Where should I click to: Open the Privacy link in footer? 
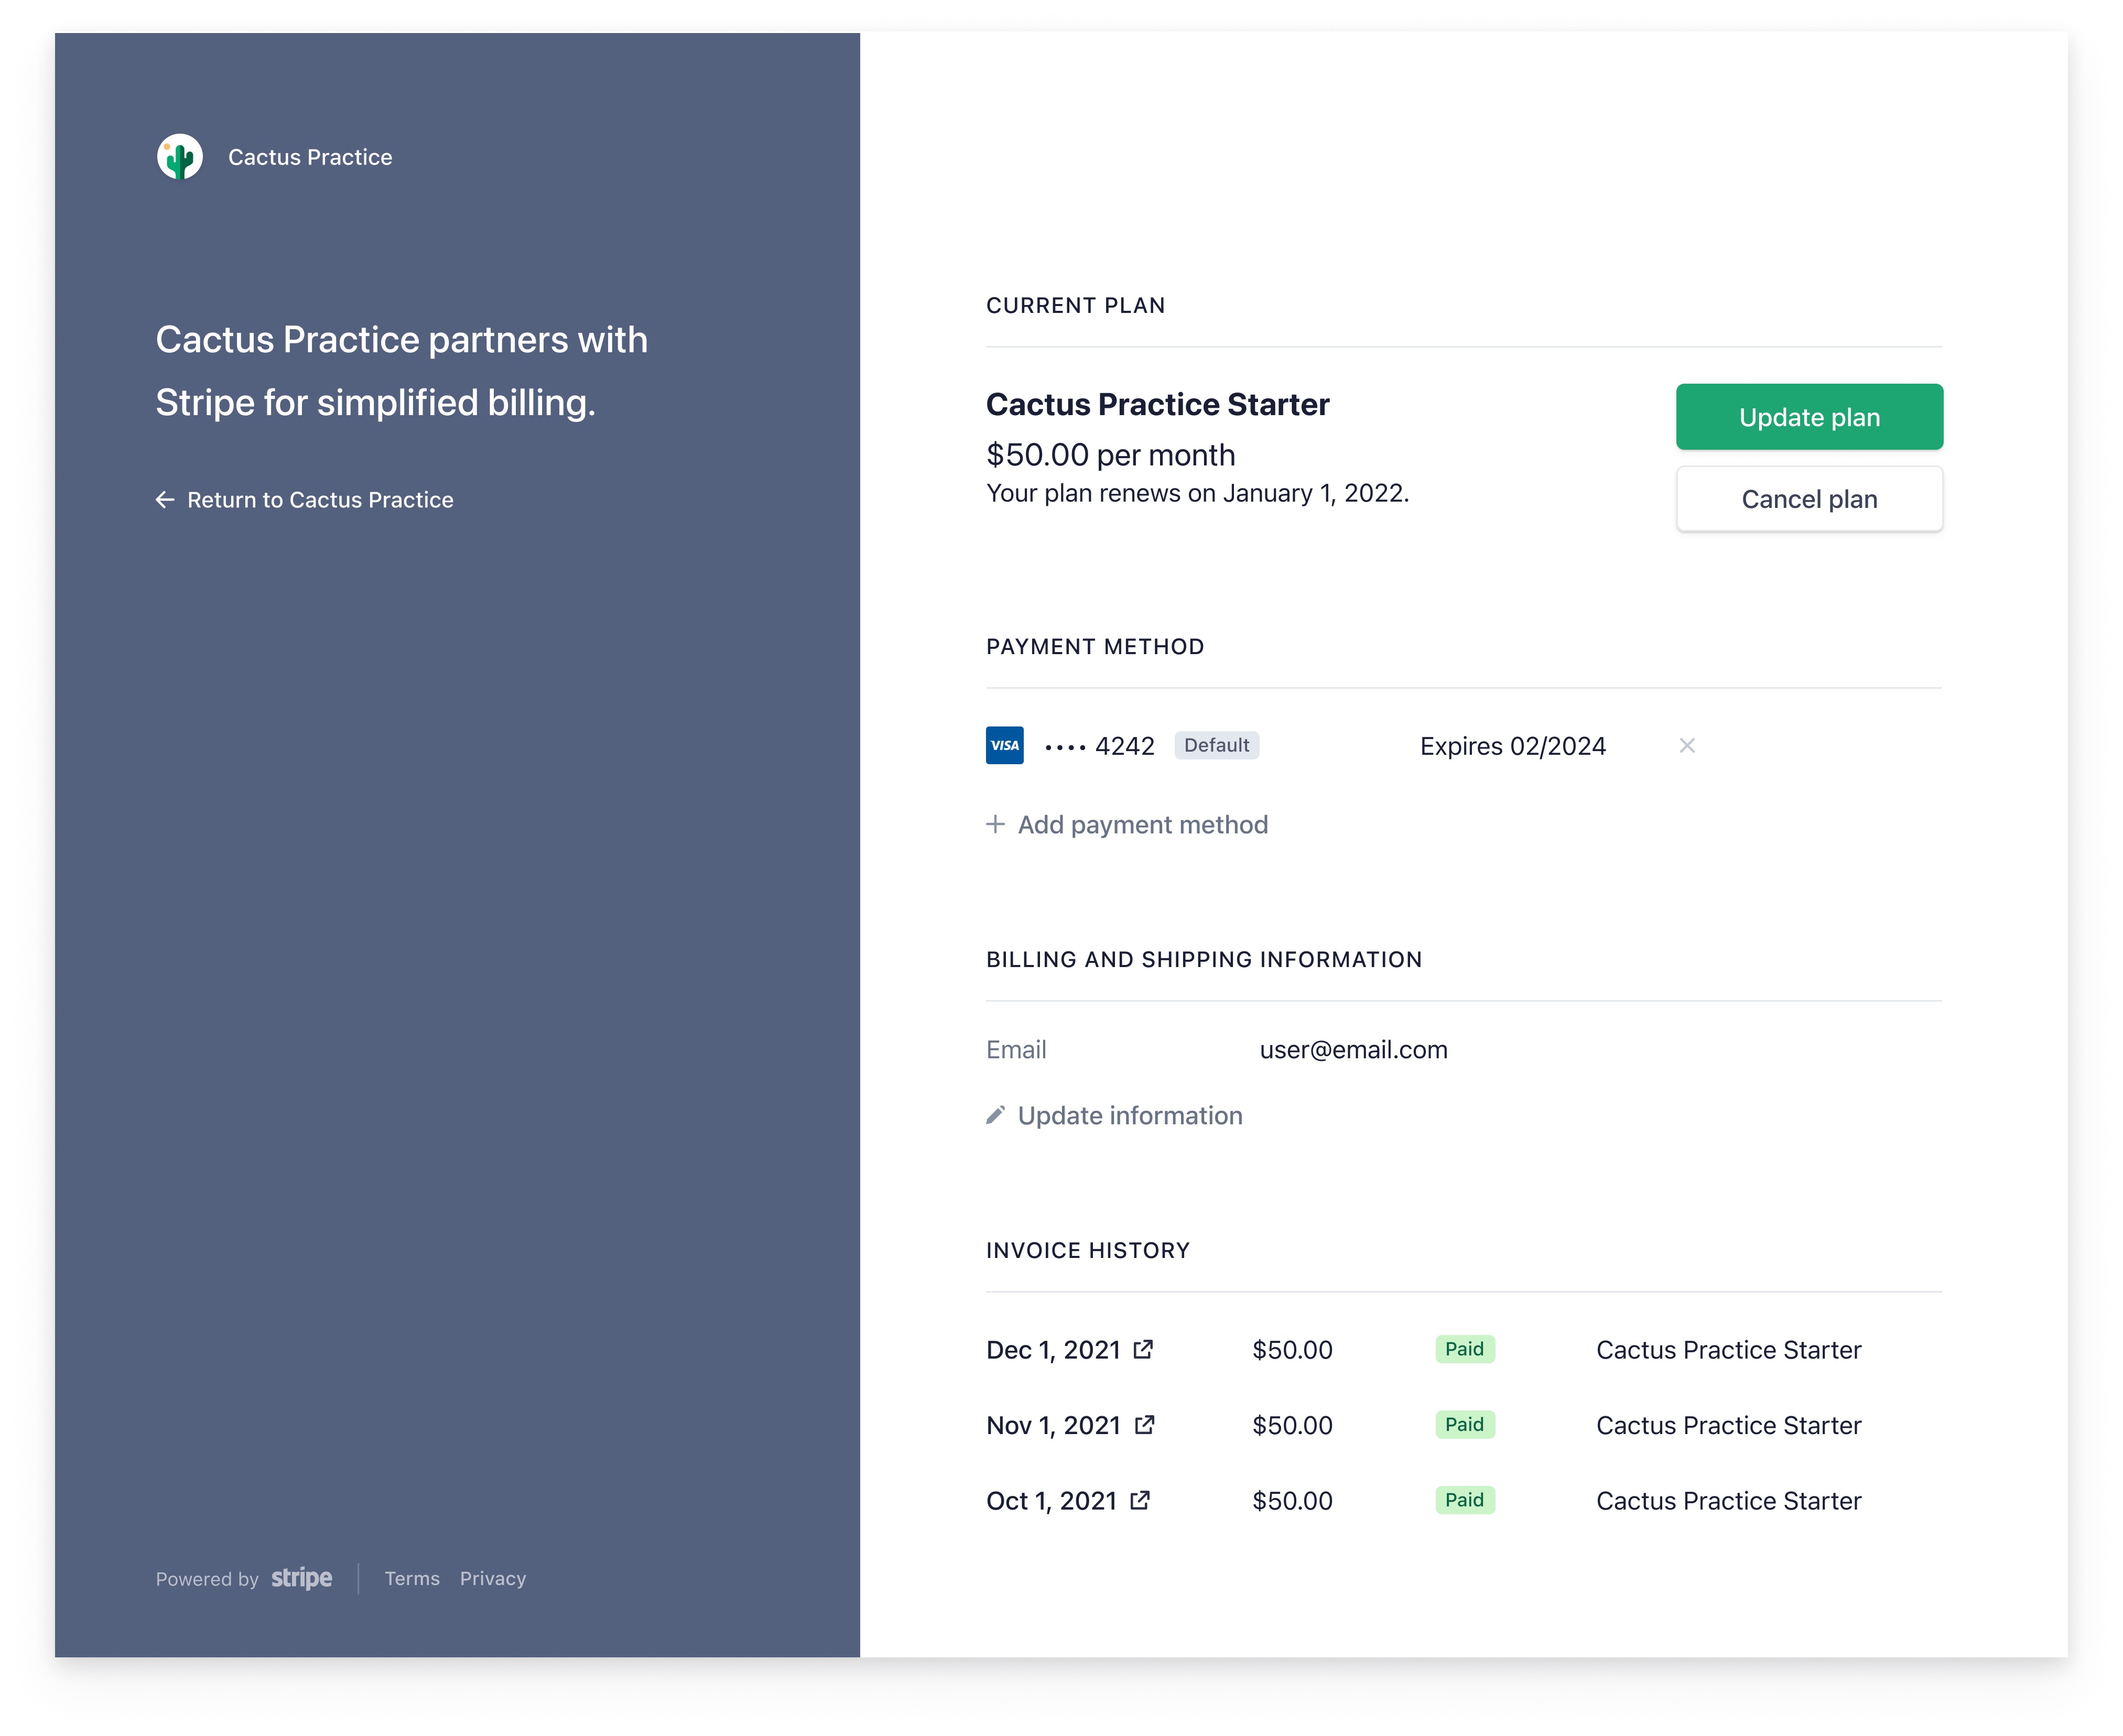pyautogui.click(x=492, y=1578)
